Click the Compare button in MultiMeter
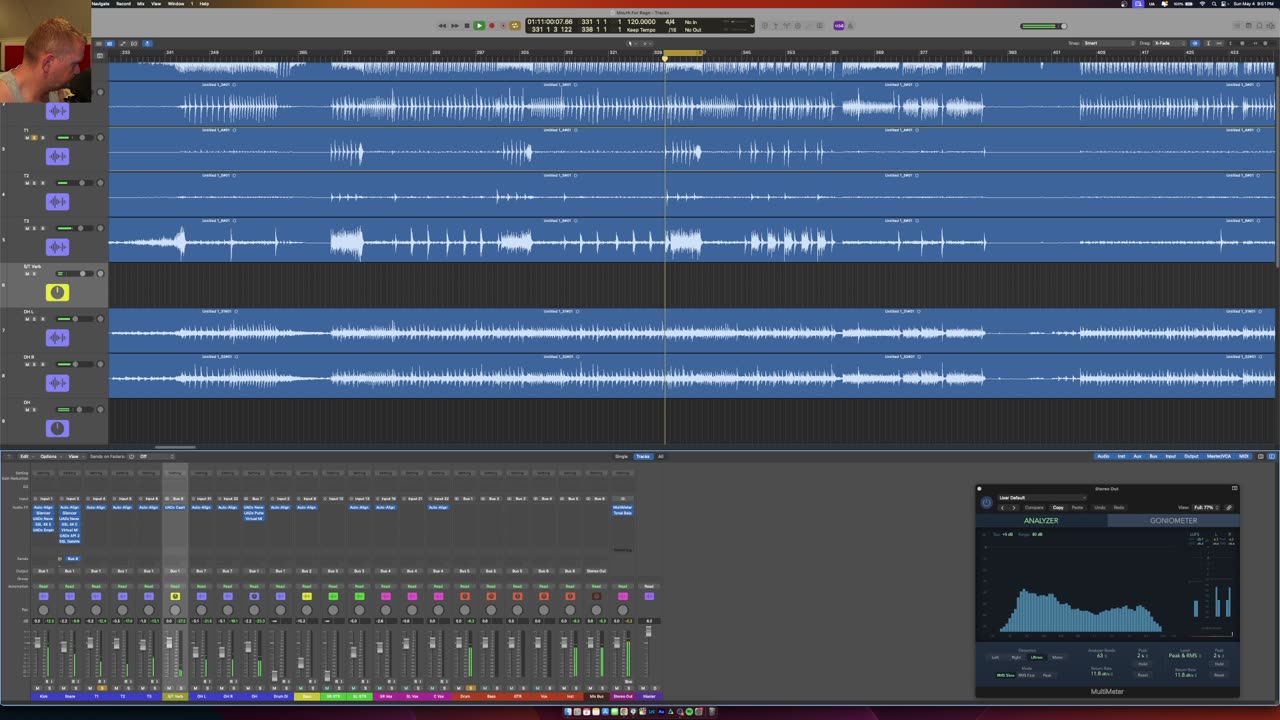This screenshot has width=1280, height=720. tap(1034, 508)
